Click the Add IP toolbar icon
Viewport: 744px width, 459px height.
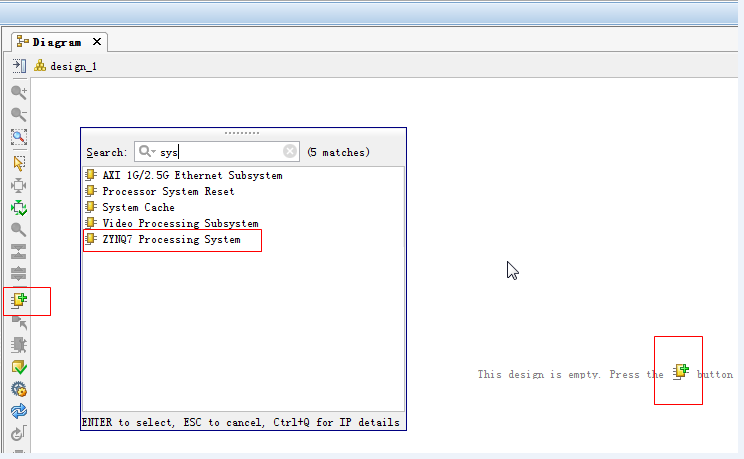(19, 299)
